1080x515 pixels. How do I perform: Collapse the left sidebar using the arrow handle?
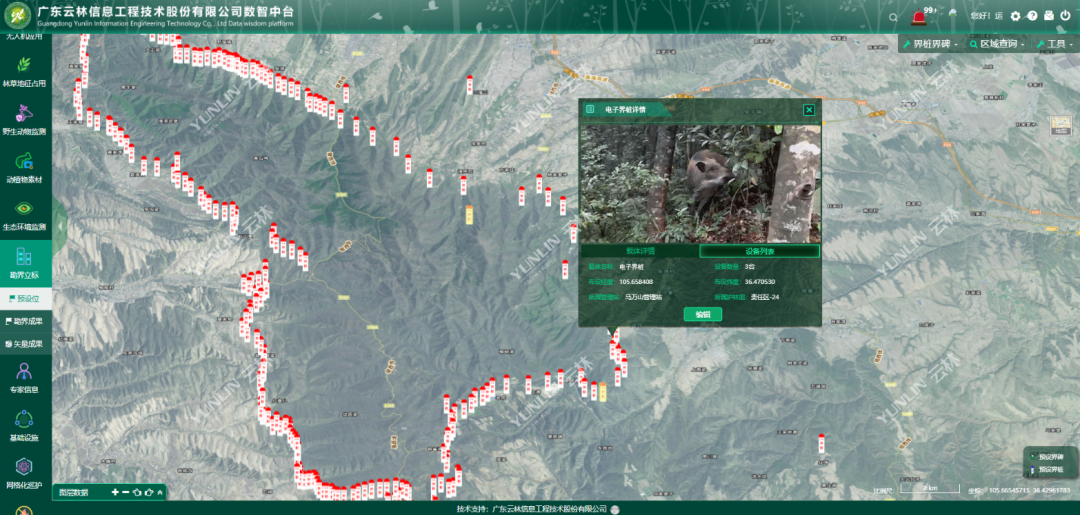coord(57,226)
